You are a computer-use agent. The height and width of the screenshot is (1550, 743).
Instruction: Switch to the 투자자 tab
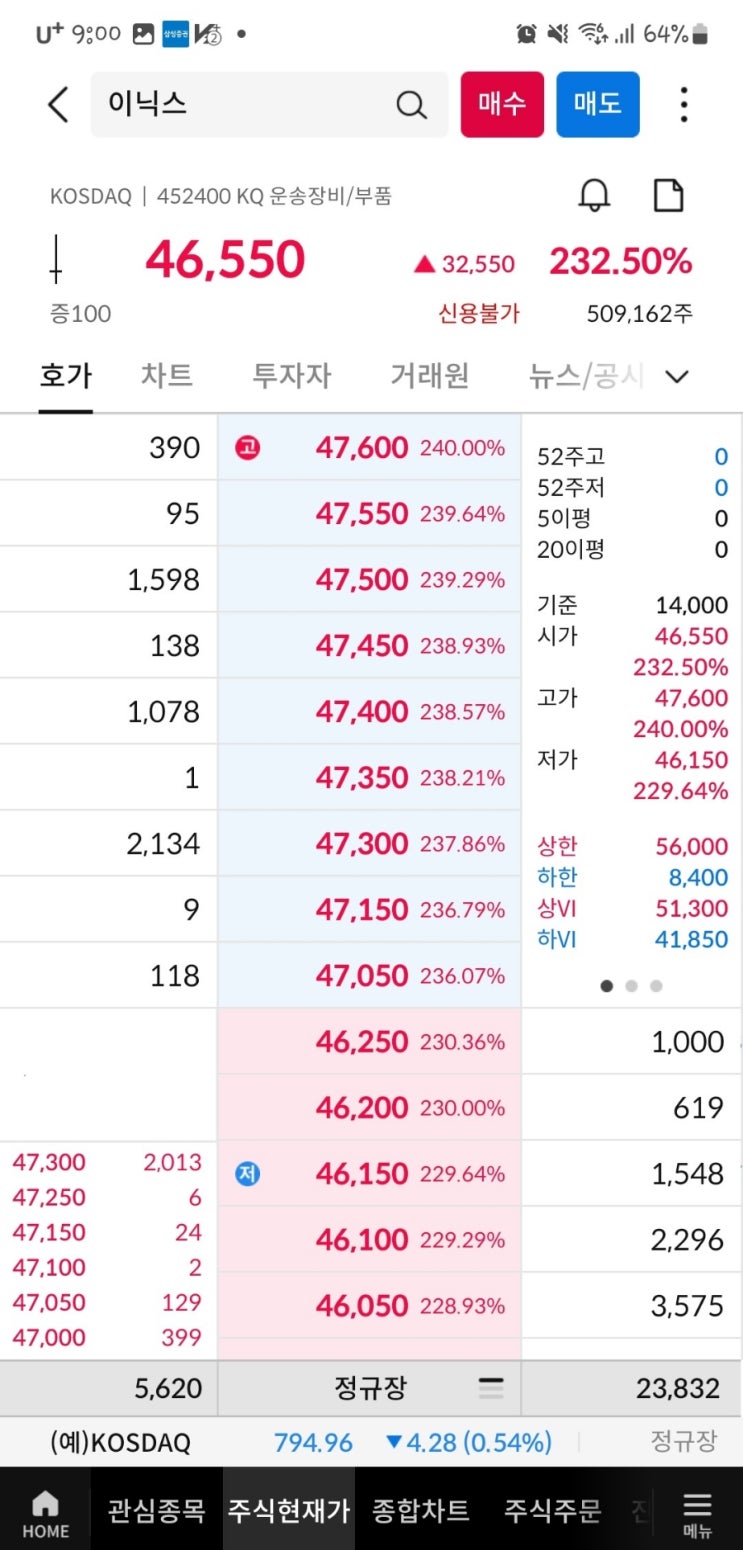(x=291, y=376)
